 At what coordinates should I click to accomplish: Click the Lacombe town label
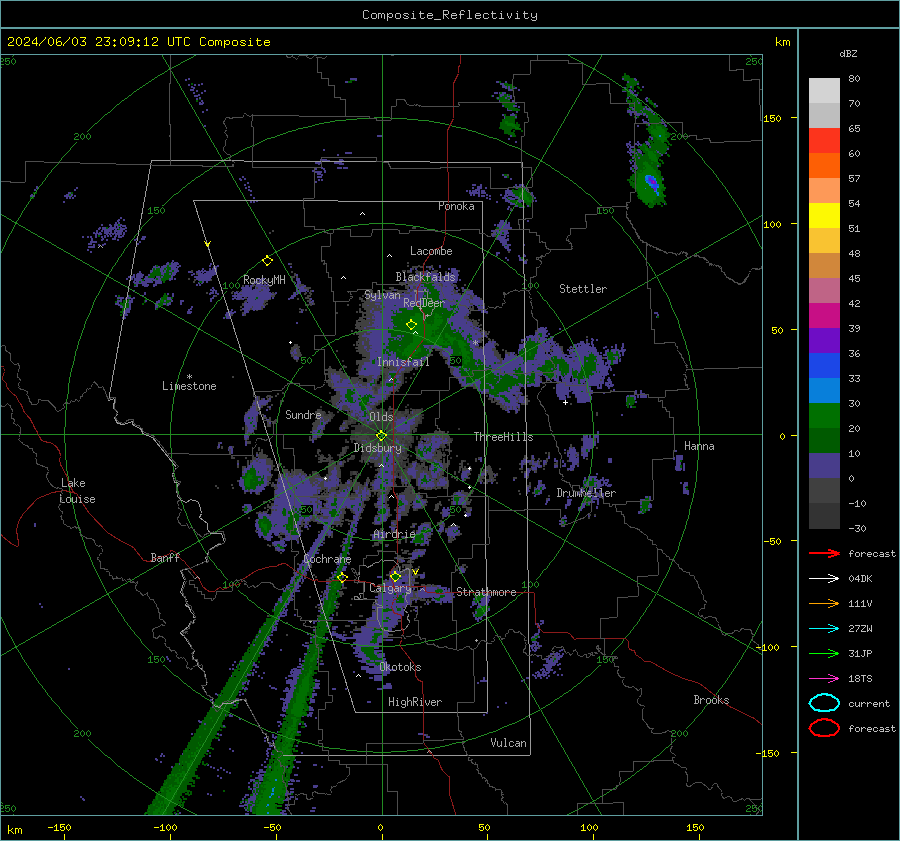(x=431, y=251)
